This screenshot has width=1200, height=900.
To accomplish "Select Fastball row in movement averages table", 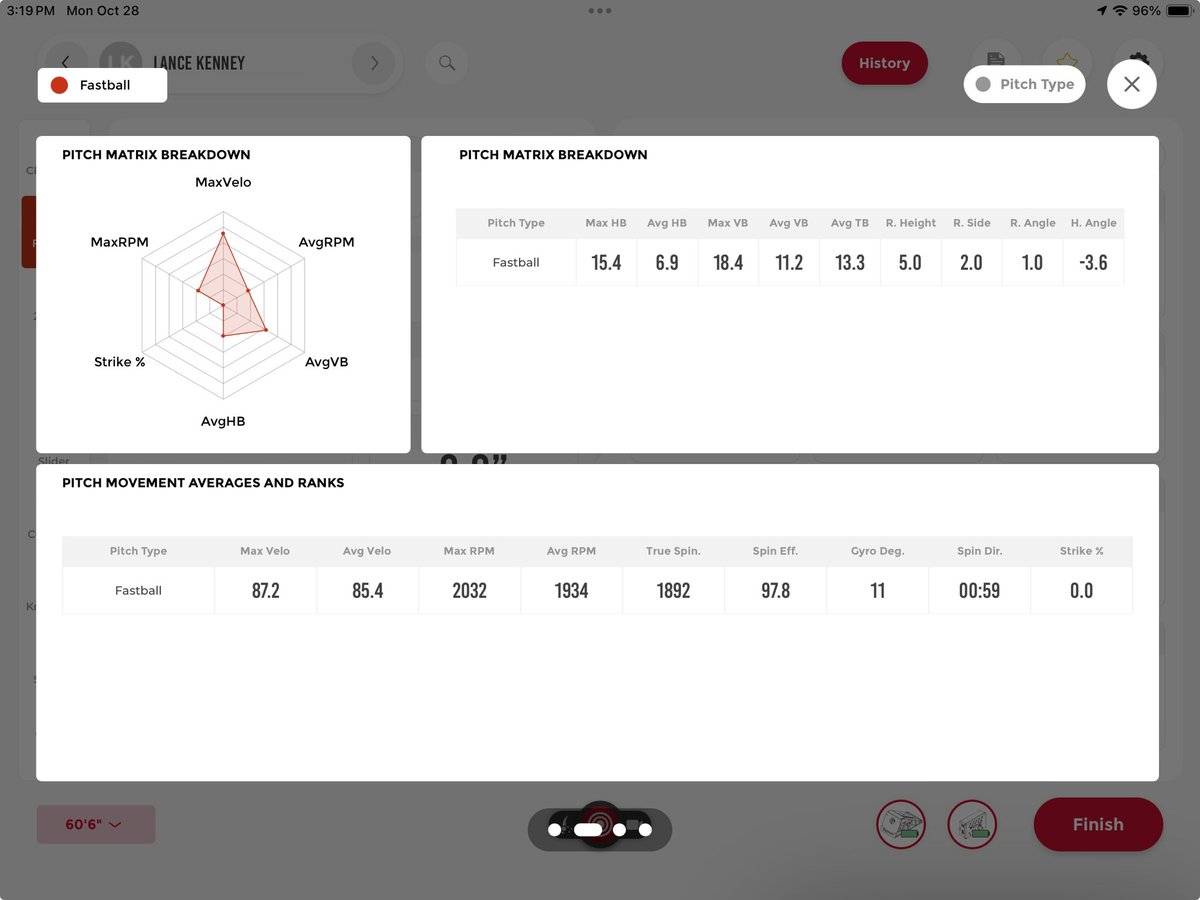I will (597, 590).
